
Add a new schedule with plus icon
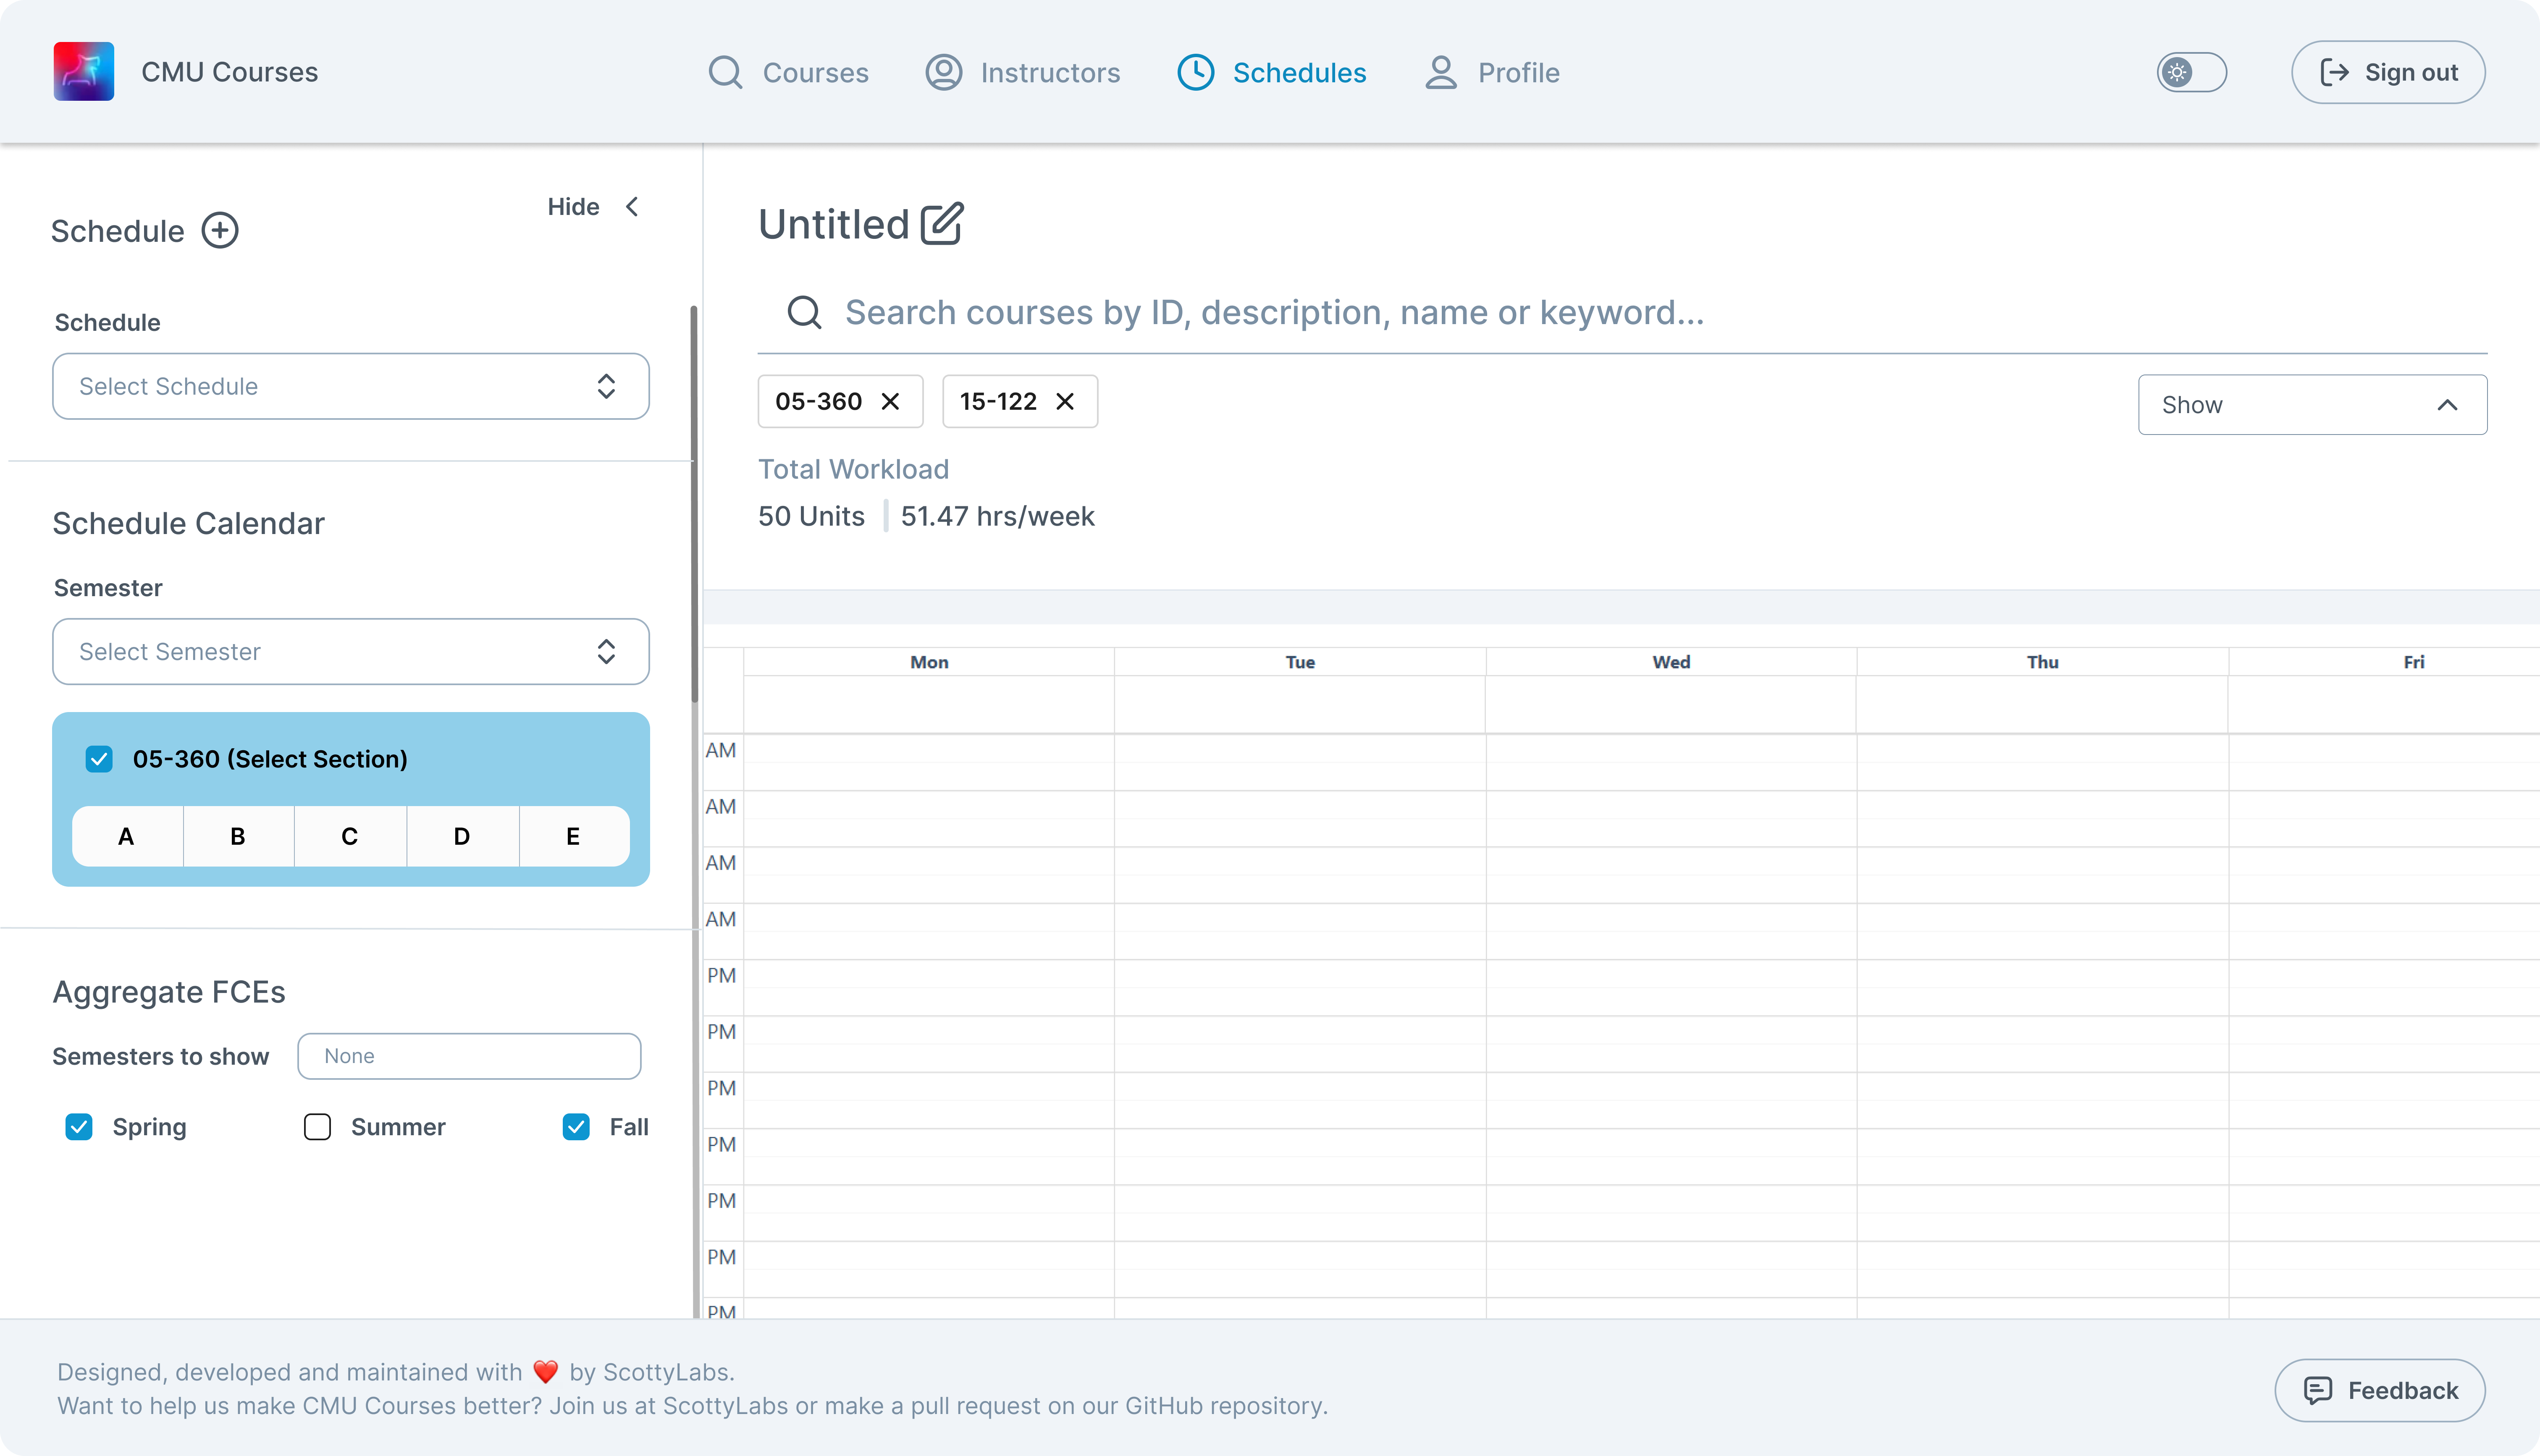point(220,231)
